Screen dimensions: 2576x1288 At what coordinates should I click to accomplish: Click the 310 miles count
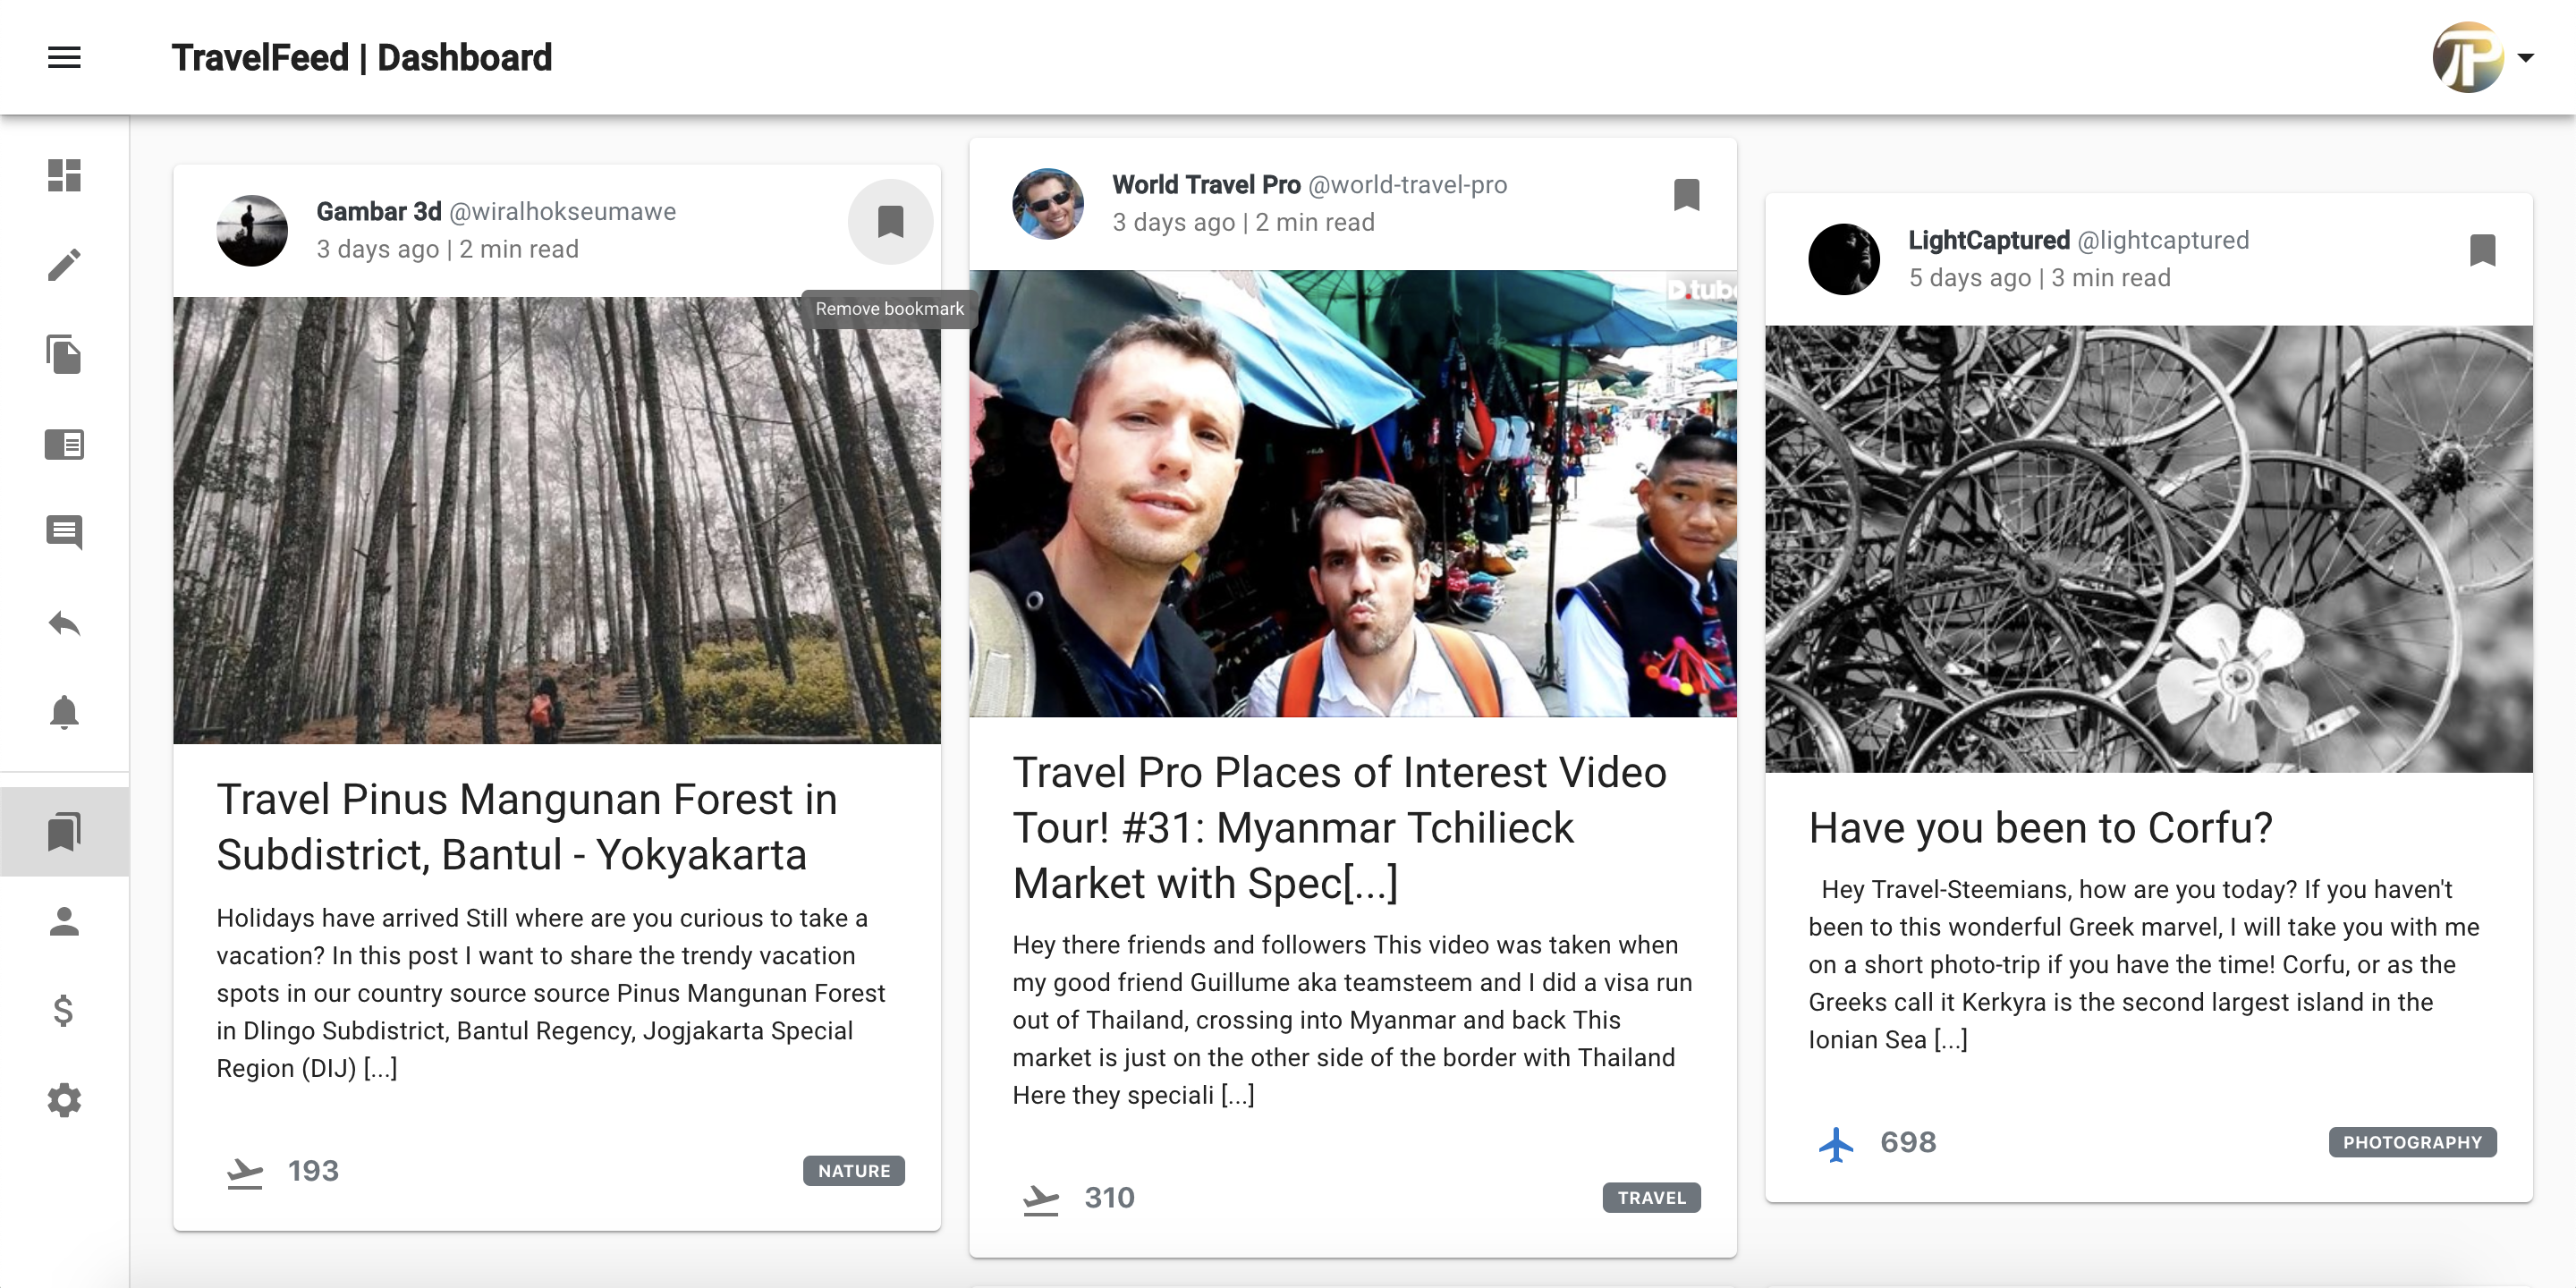click(x=1109, y=1198)
